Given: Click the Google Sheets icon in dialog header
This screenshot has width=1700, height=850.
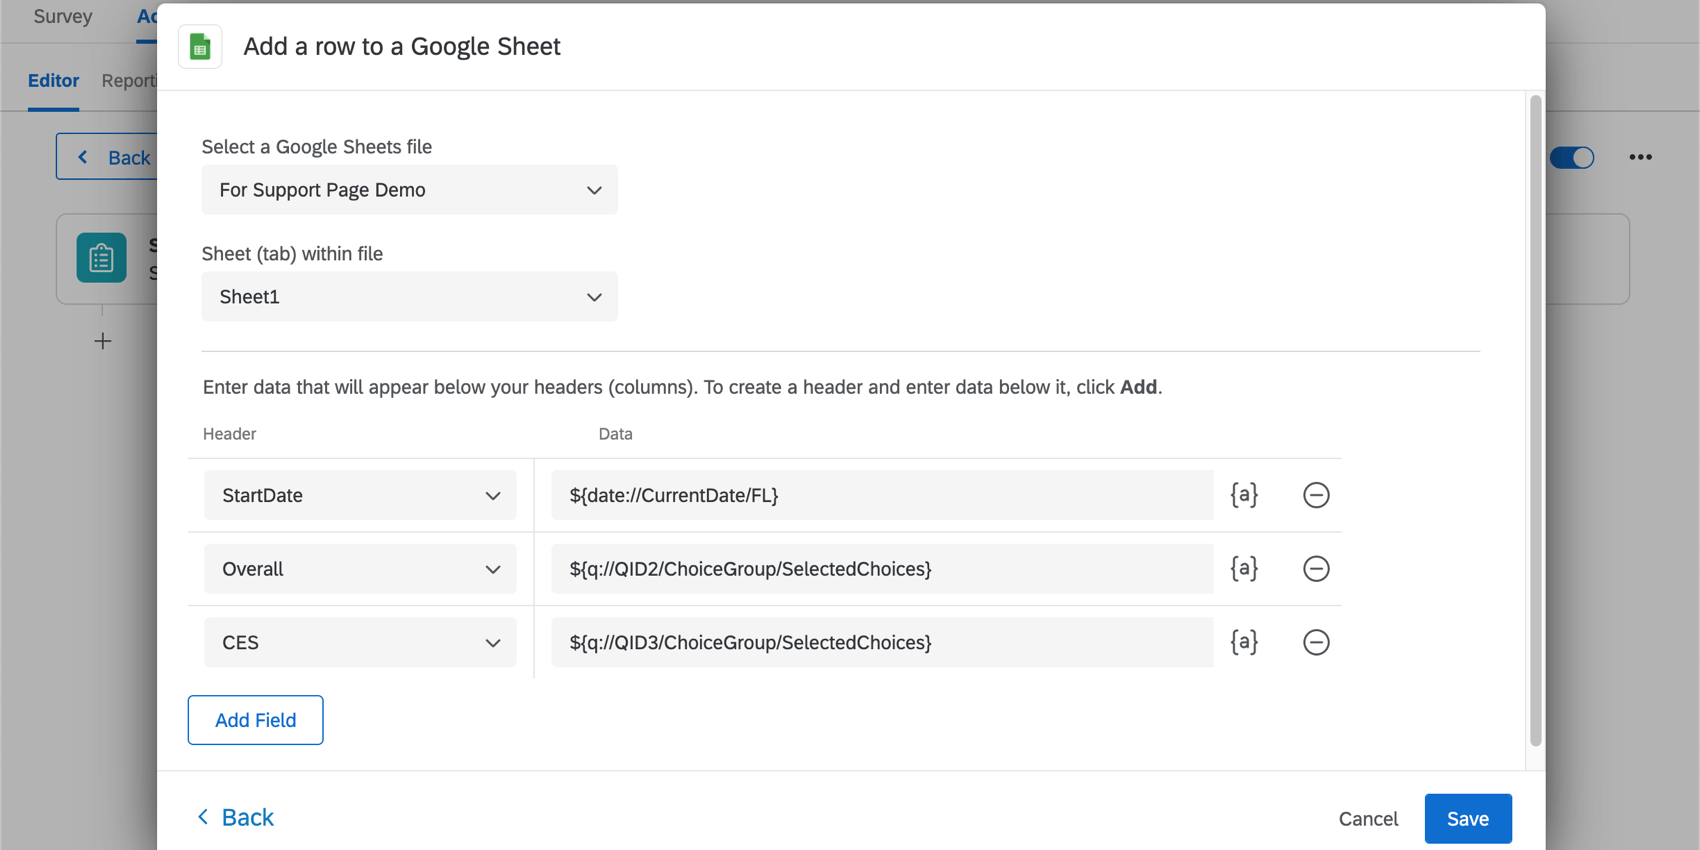Looking at the screenshot, I should point(200,46).
